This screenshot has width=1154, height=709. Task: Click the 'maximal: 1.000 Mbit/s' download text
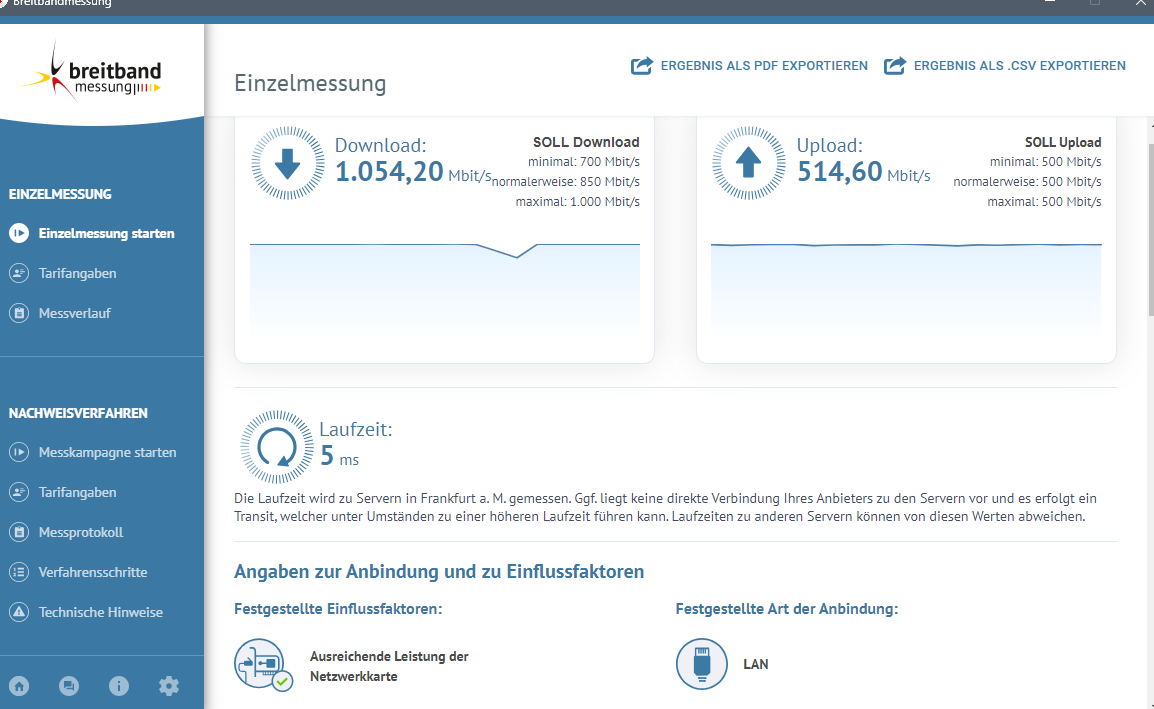577,202
